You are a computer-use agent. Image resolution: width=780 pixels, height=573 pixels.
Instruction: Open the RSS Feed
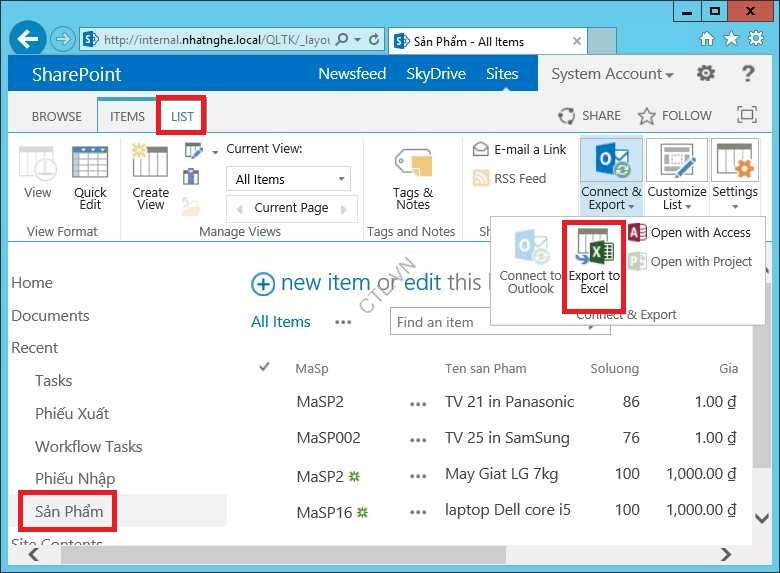(509, 178)
